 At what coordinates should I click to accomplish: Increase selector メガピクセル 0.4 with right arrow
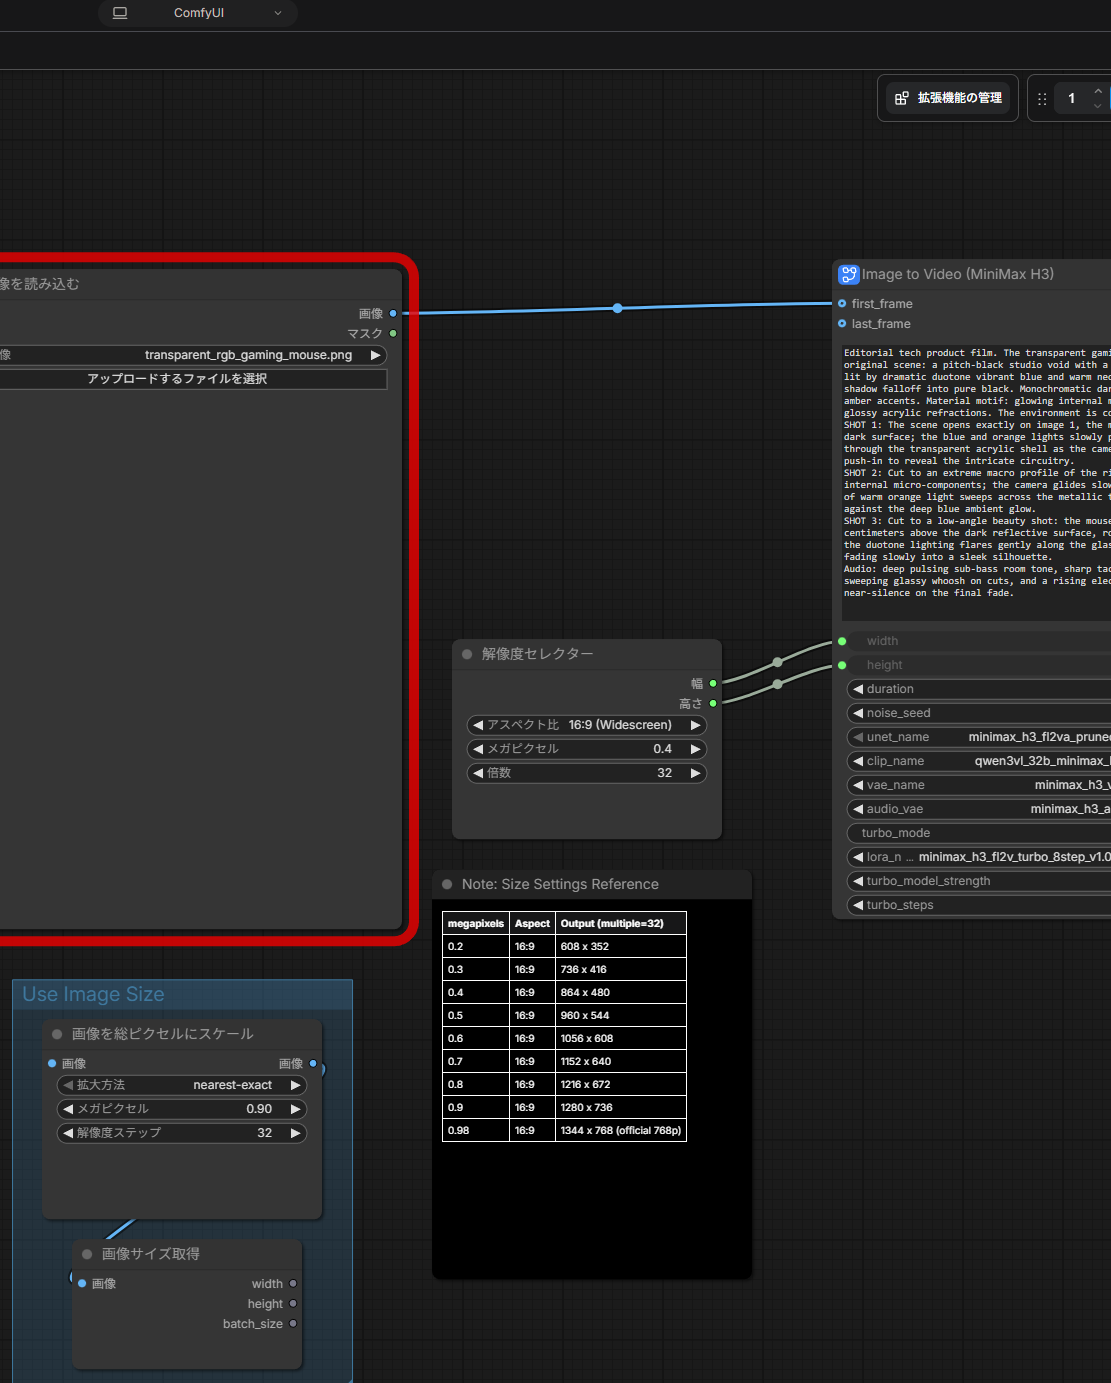coord(696,749)
